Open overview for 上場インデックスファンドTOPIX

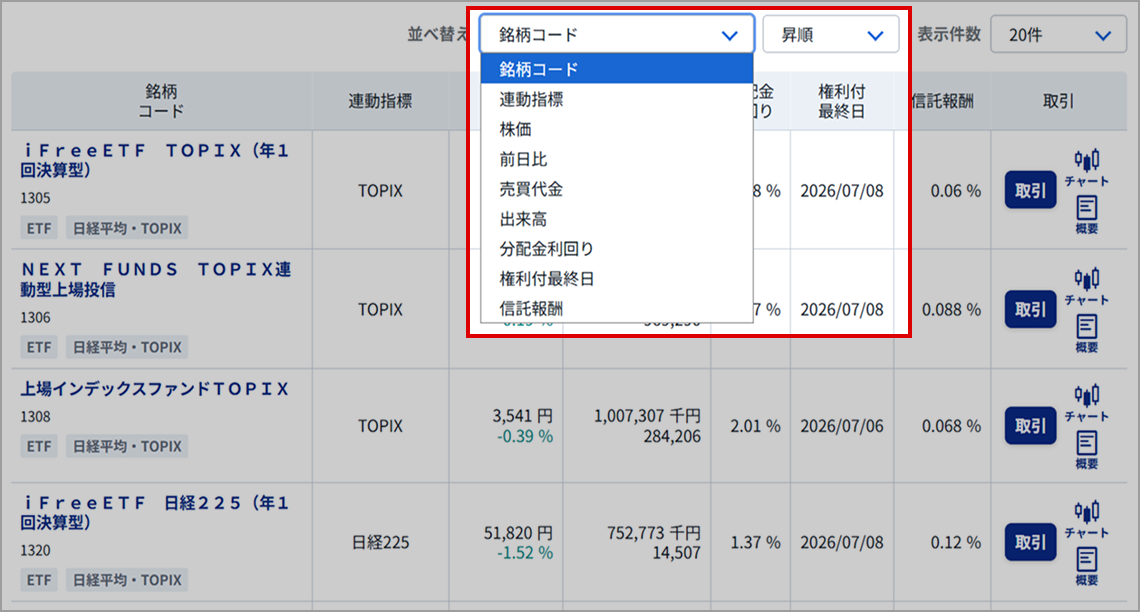coord(1086,449)
